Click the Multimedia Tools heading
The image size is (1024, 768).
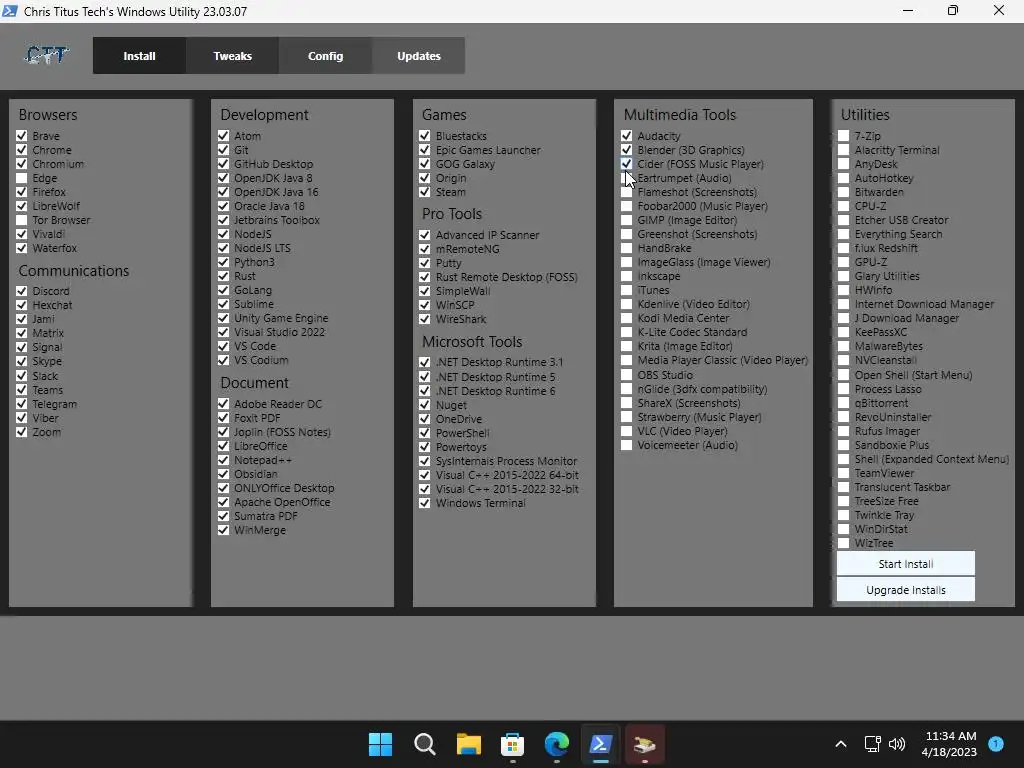[680, 114]
